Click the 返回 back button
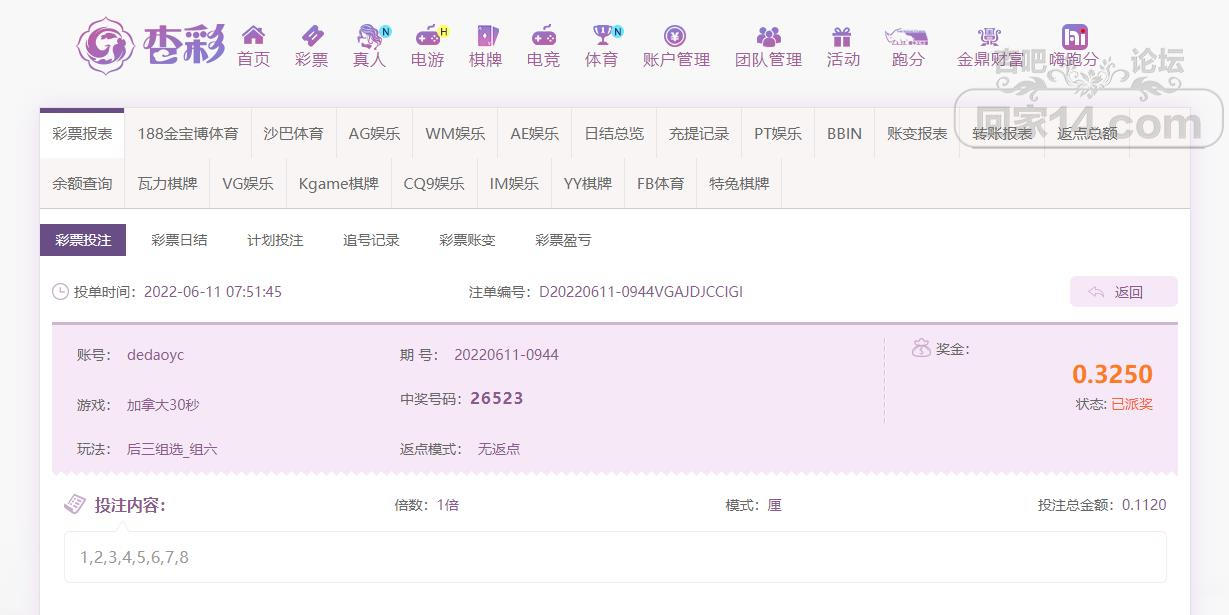This screenshot has height=615, width=1229. [x=1124, y=292]
